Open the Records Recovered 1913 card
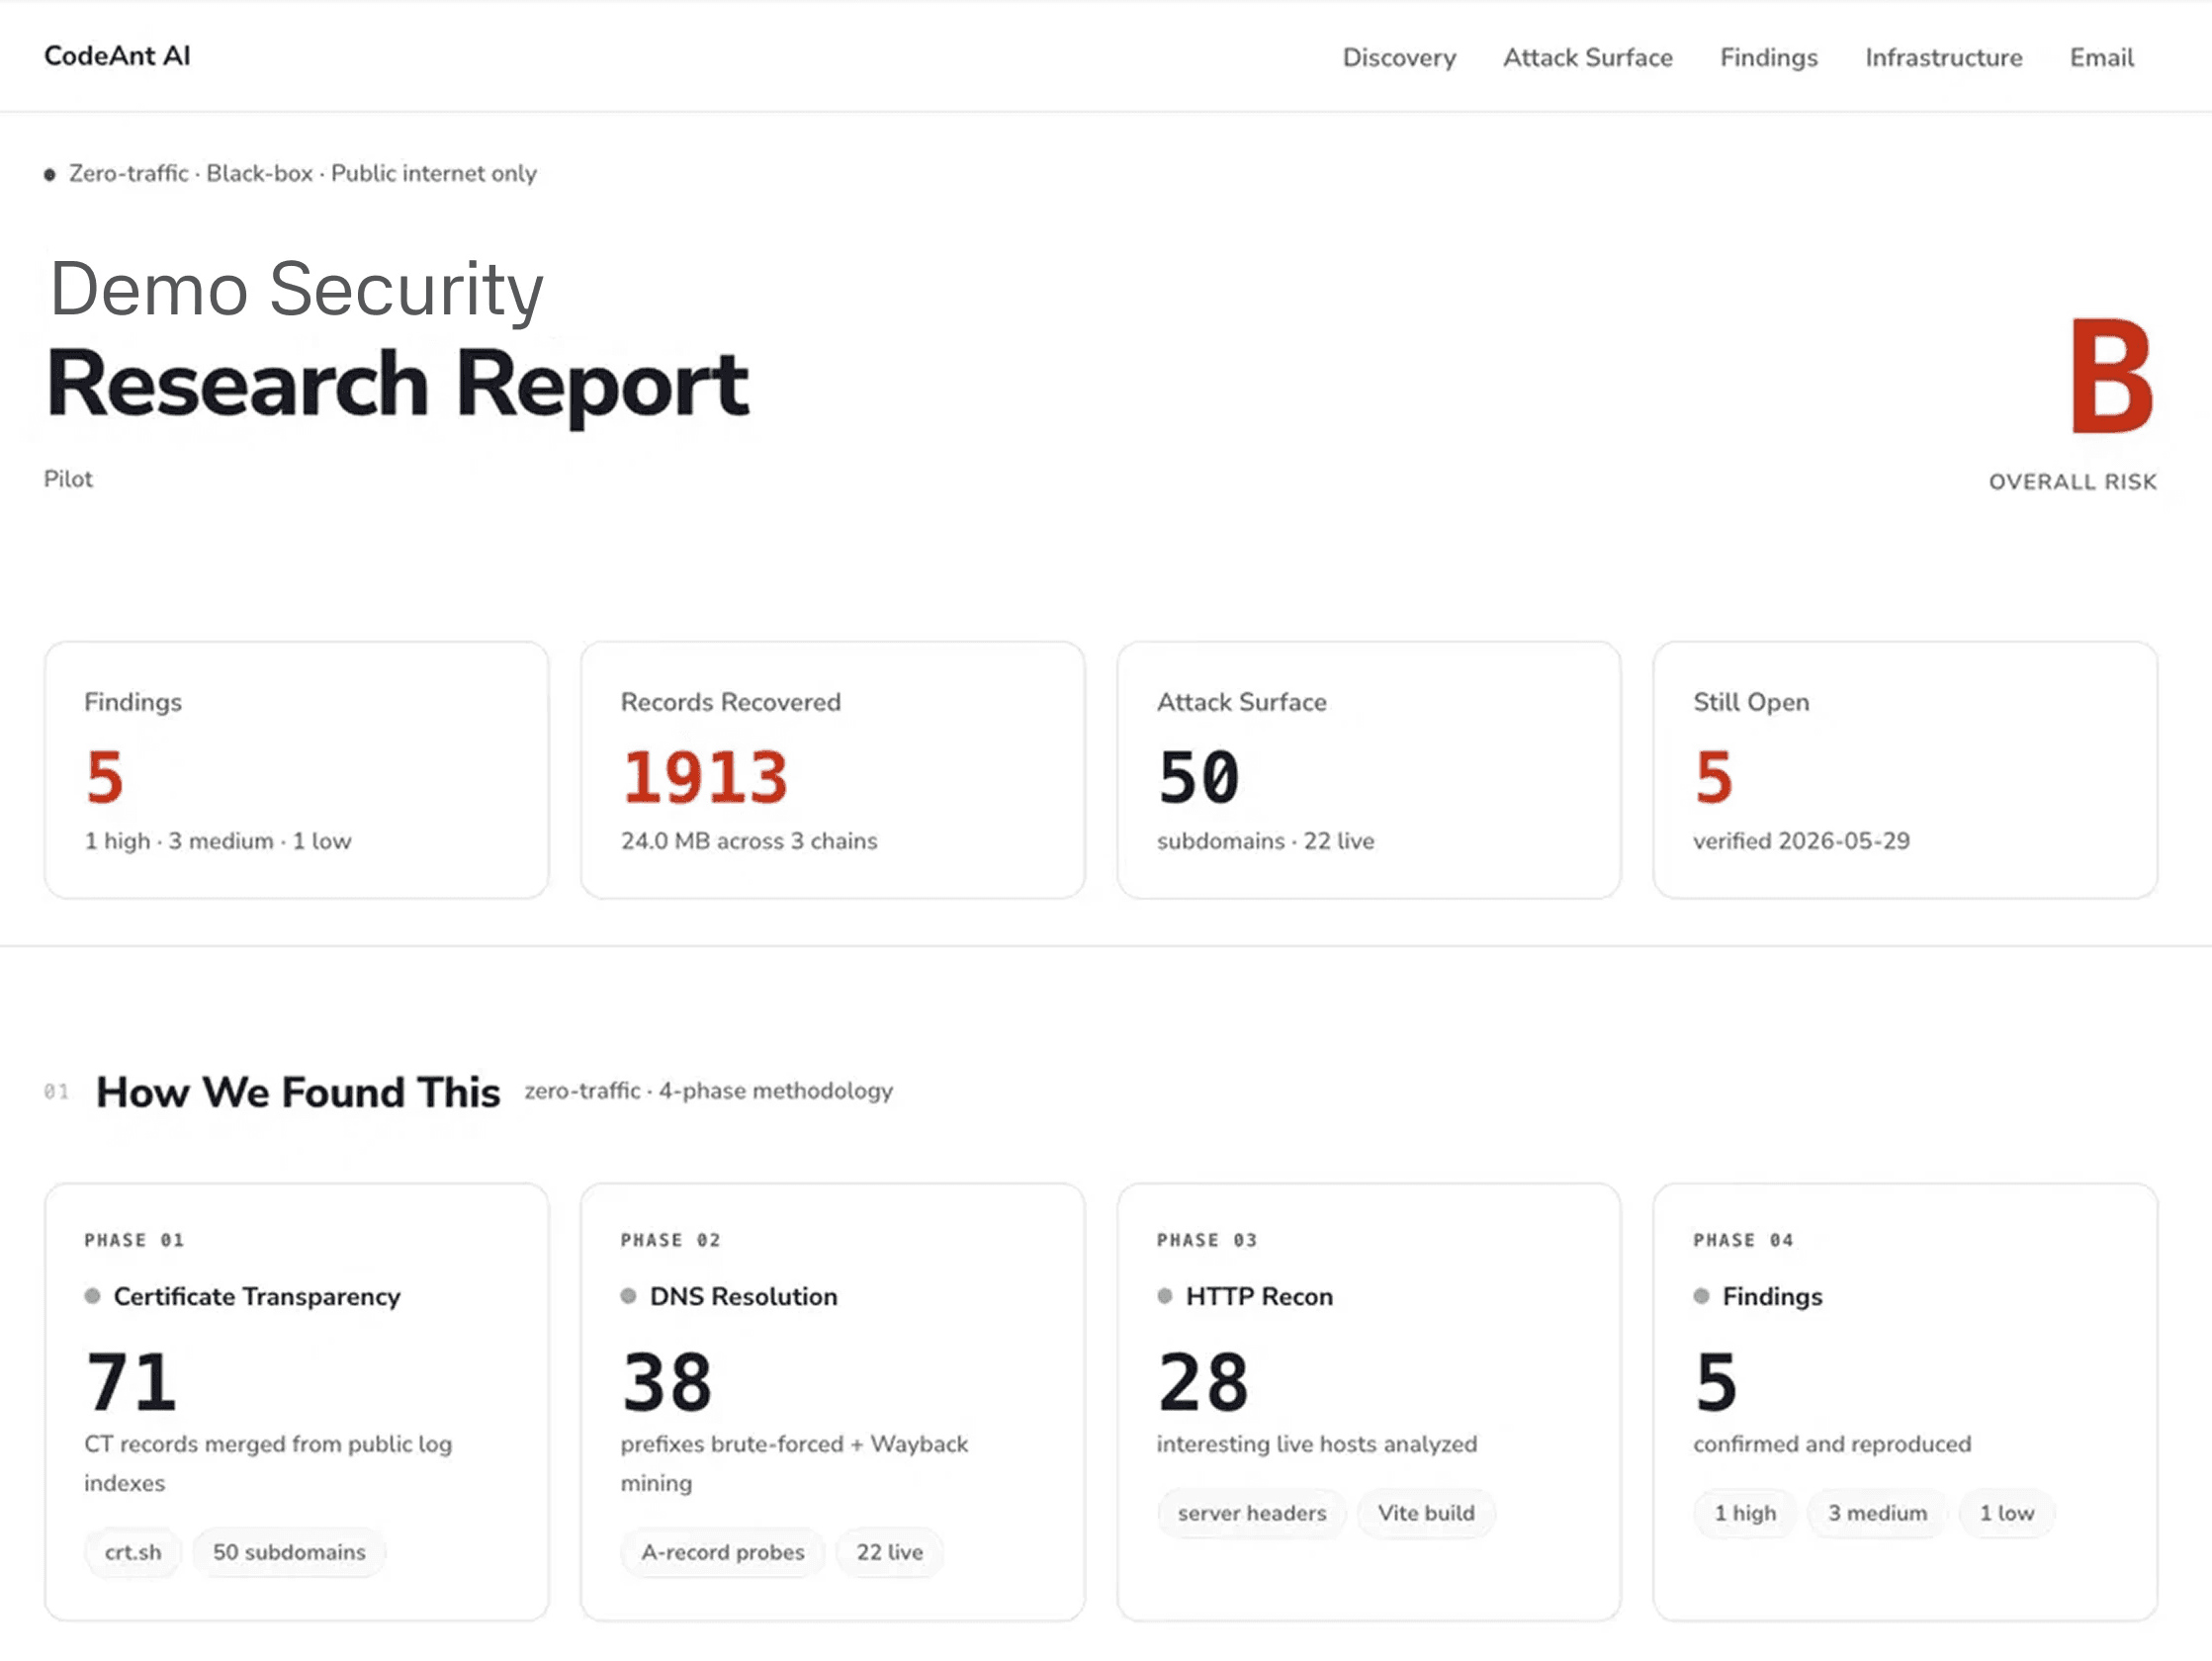The width and height of the screenshot is (2212, 1661). point(833,770)
